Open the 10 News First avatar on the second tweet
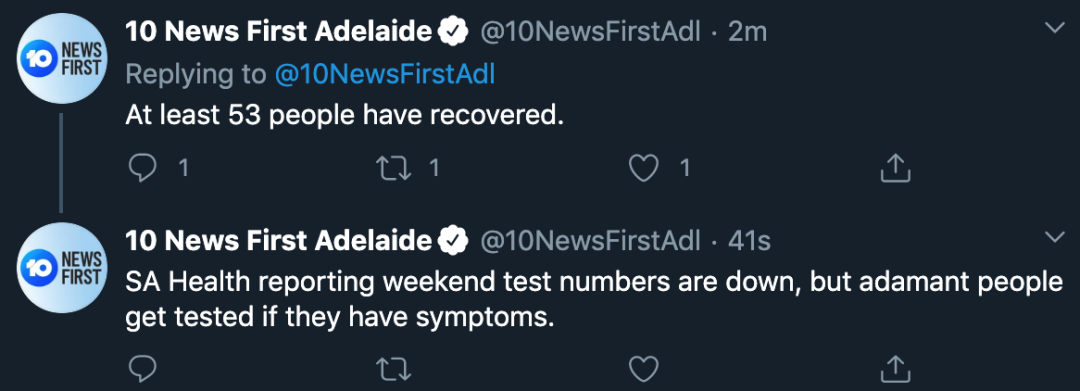1080x391 pixels. (62, 268)
